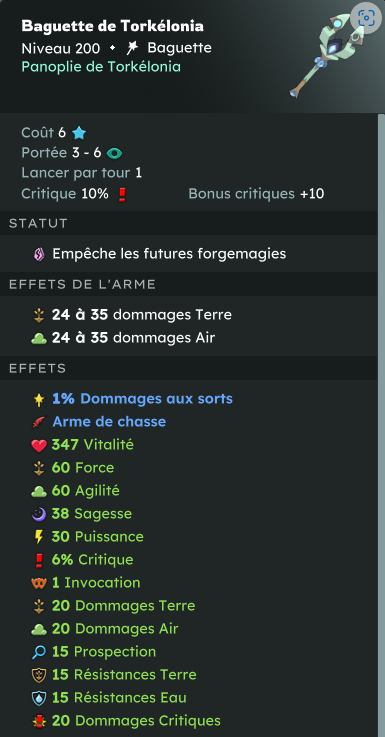Click the water shield icon for Résistances Eau
Viewport: 385px width, 737px height.
(39, 698)
